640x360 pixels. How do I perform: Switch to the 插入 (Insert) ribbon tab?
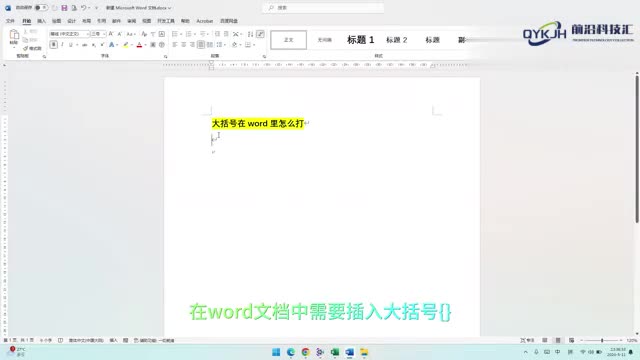pos(42,21)
